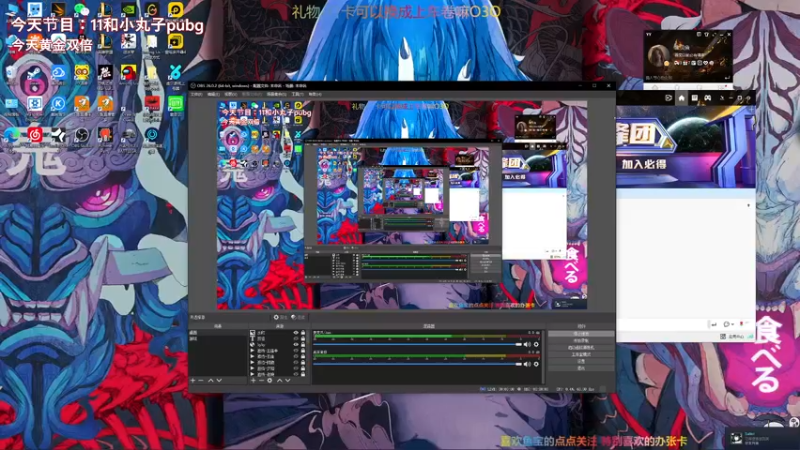Click the skin shirt icon in YY window

pyautogui.click(x=707, y=35)
